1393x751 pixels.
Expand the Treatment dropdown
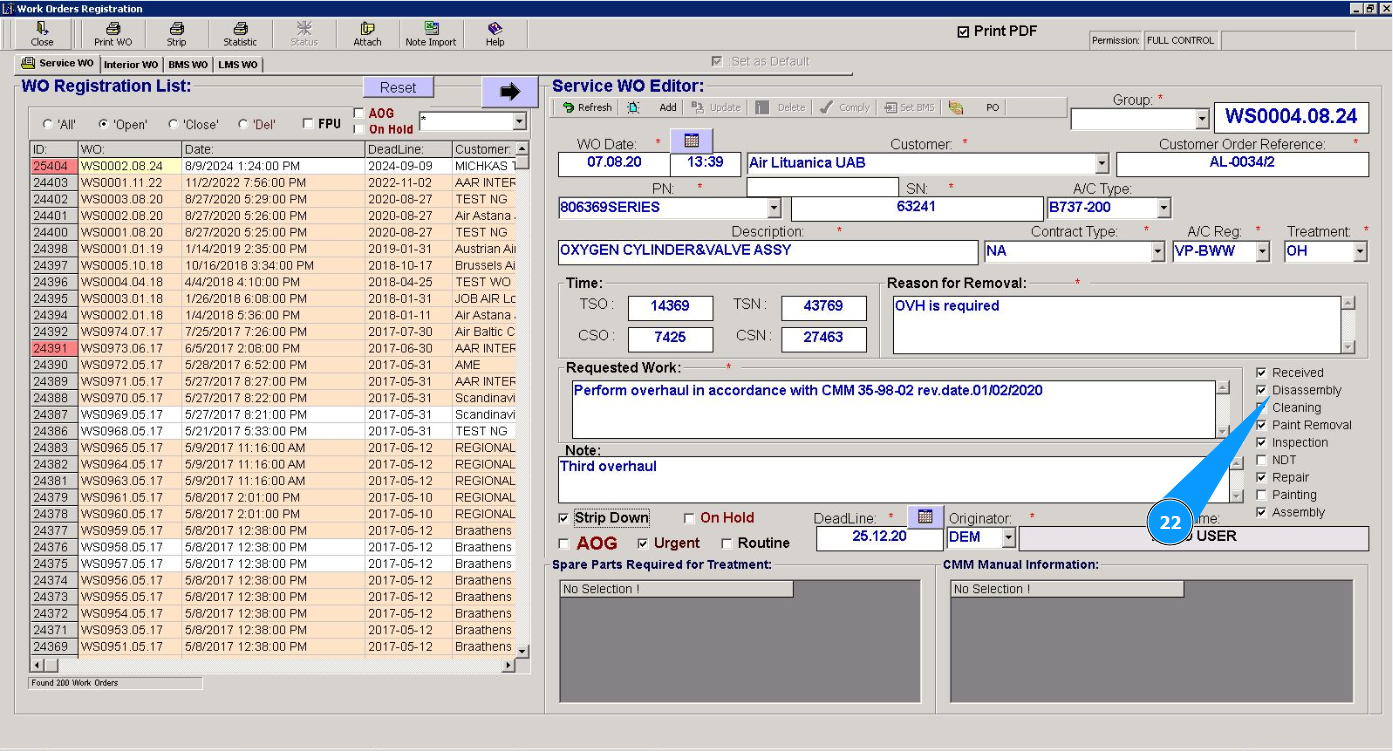(1360, 252)
